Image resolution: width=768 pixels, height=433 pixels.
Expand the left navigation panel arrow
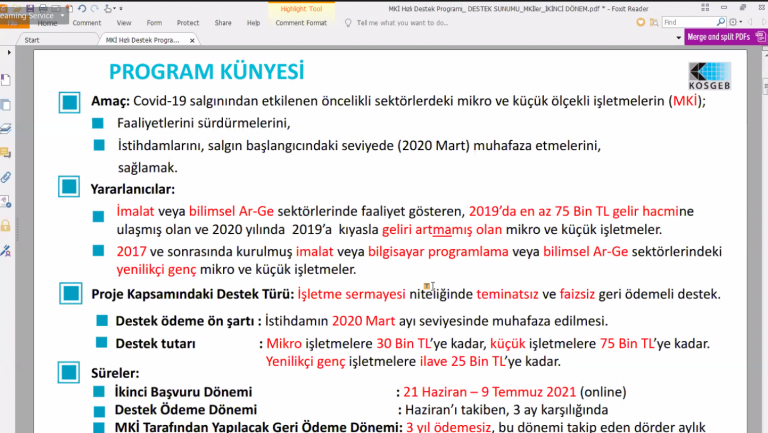[9, 52]
